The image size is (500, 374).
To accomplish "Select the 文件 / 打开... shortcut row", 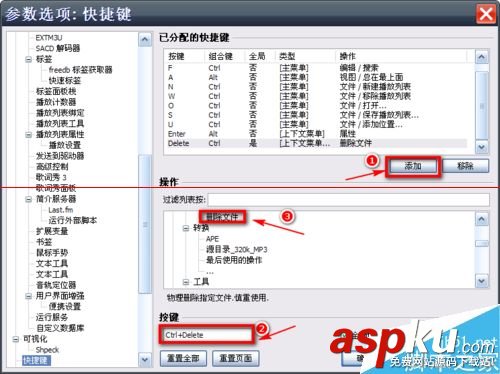I will pos(316,106).
